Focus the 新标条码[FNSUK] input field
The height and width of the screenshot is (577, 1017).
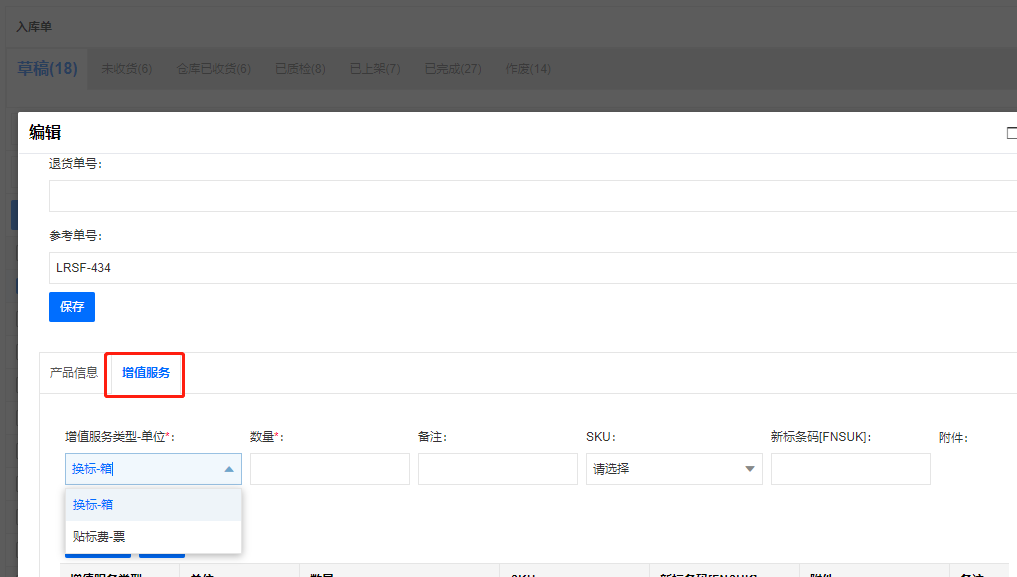[850, 469]
